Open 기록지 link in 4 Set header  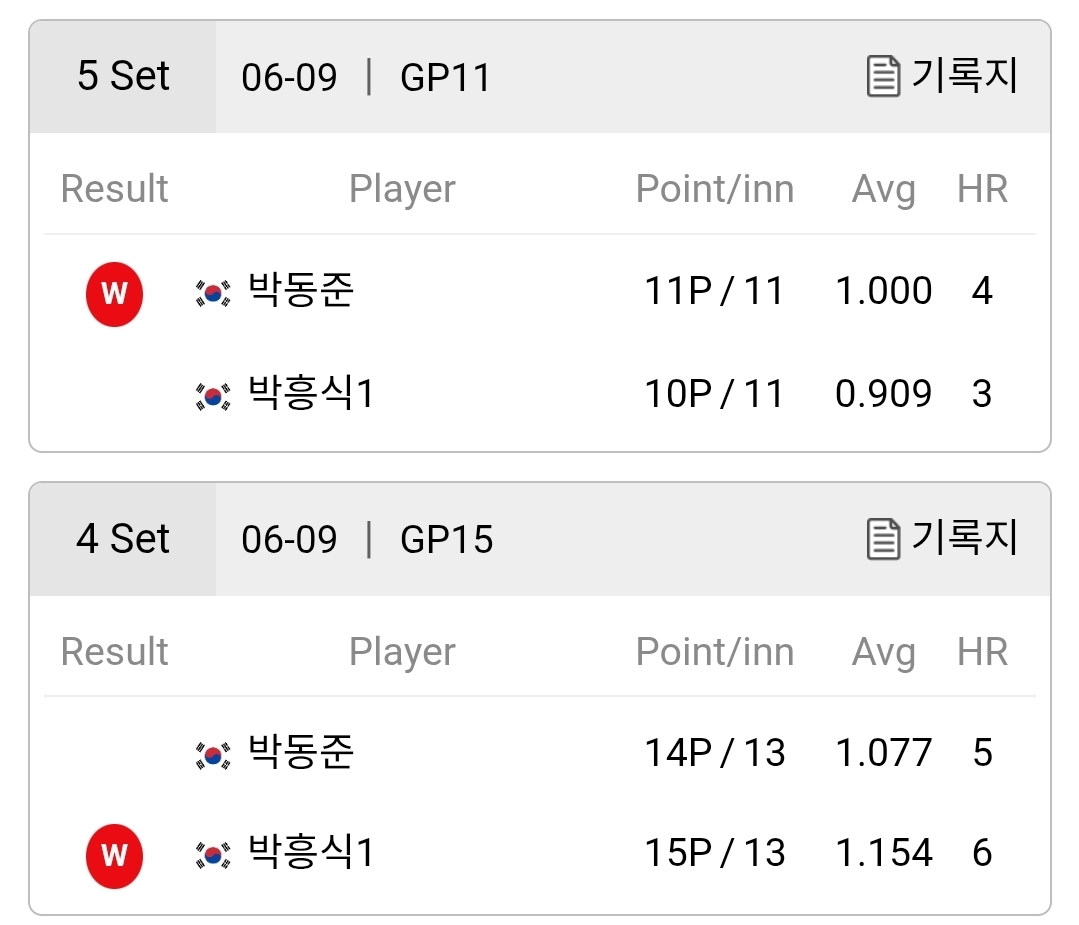click(x=964, y=537)
